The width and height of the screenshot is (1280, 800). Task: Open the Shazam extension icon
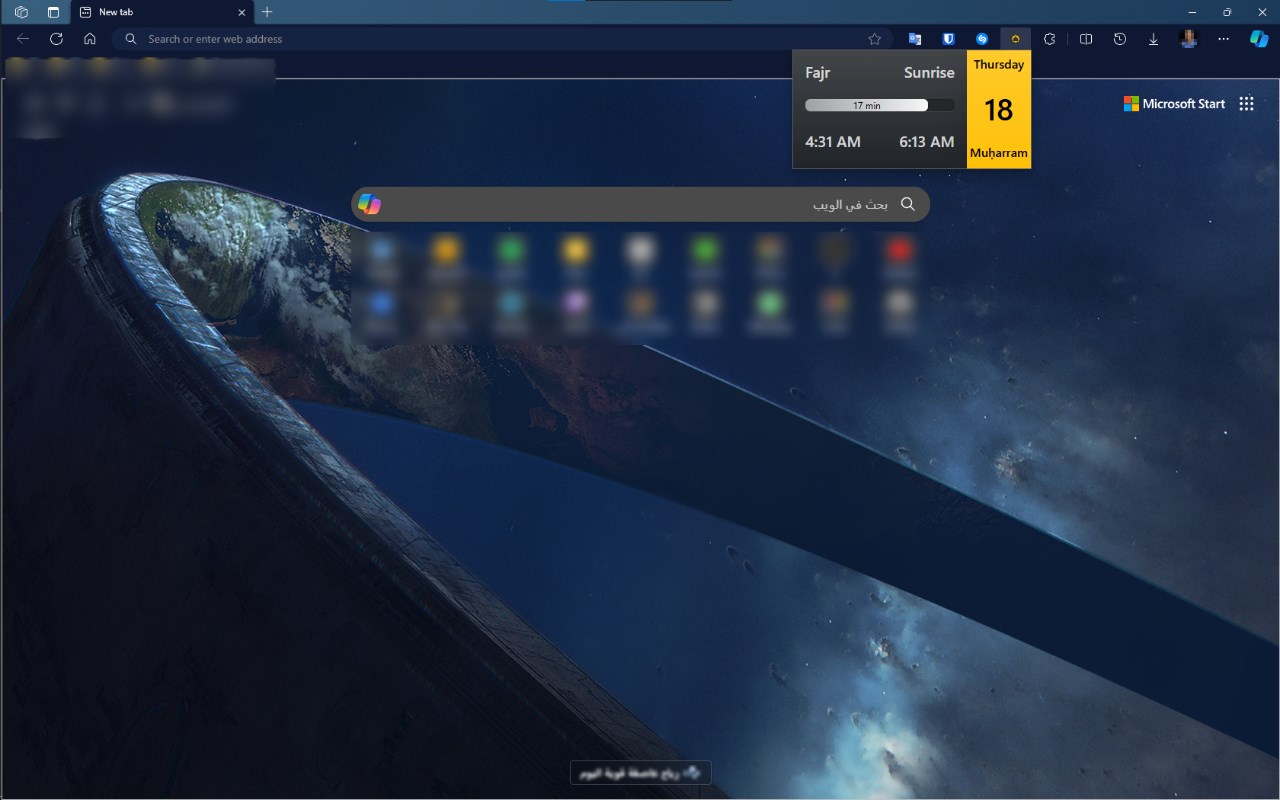[982, 39]
